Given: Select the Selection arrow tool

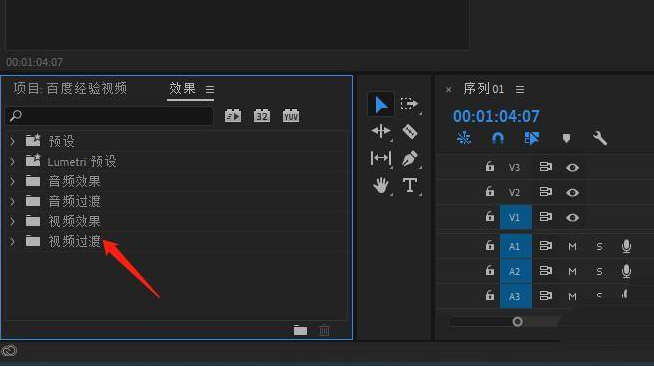Looking at the screenshot, I should pyautogui.click(x=381, y=104).
